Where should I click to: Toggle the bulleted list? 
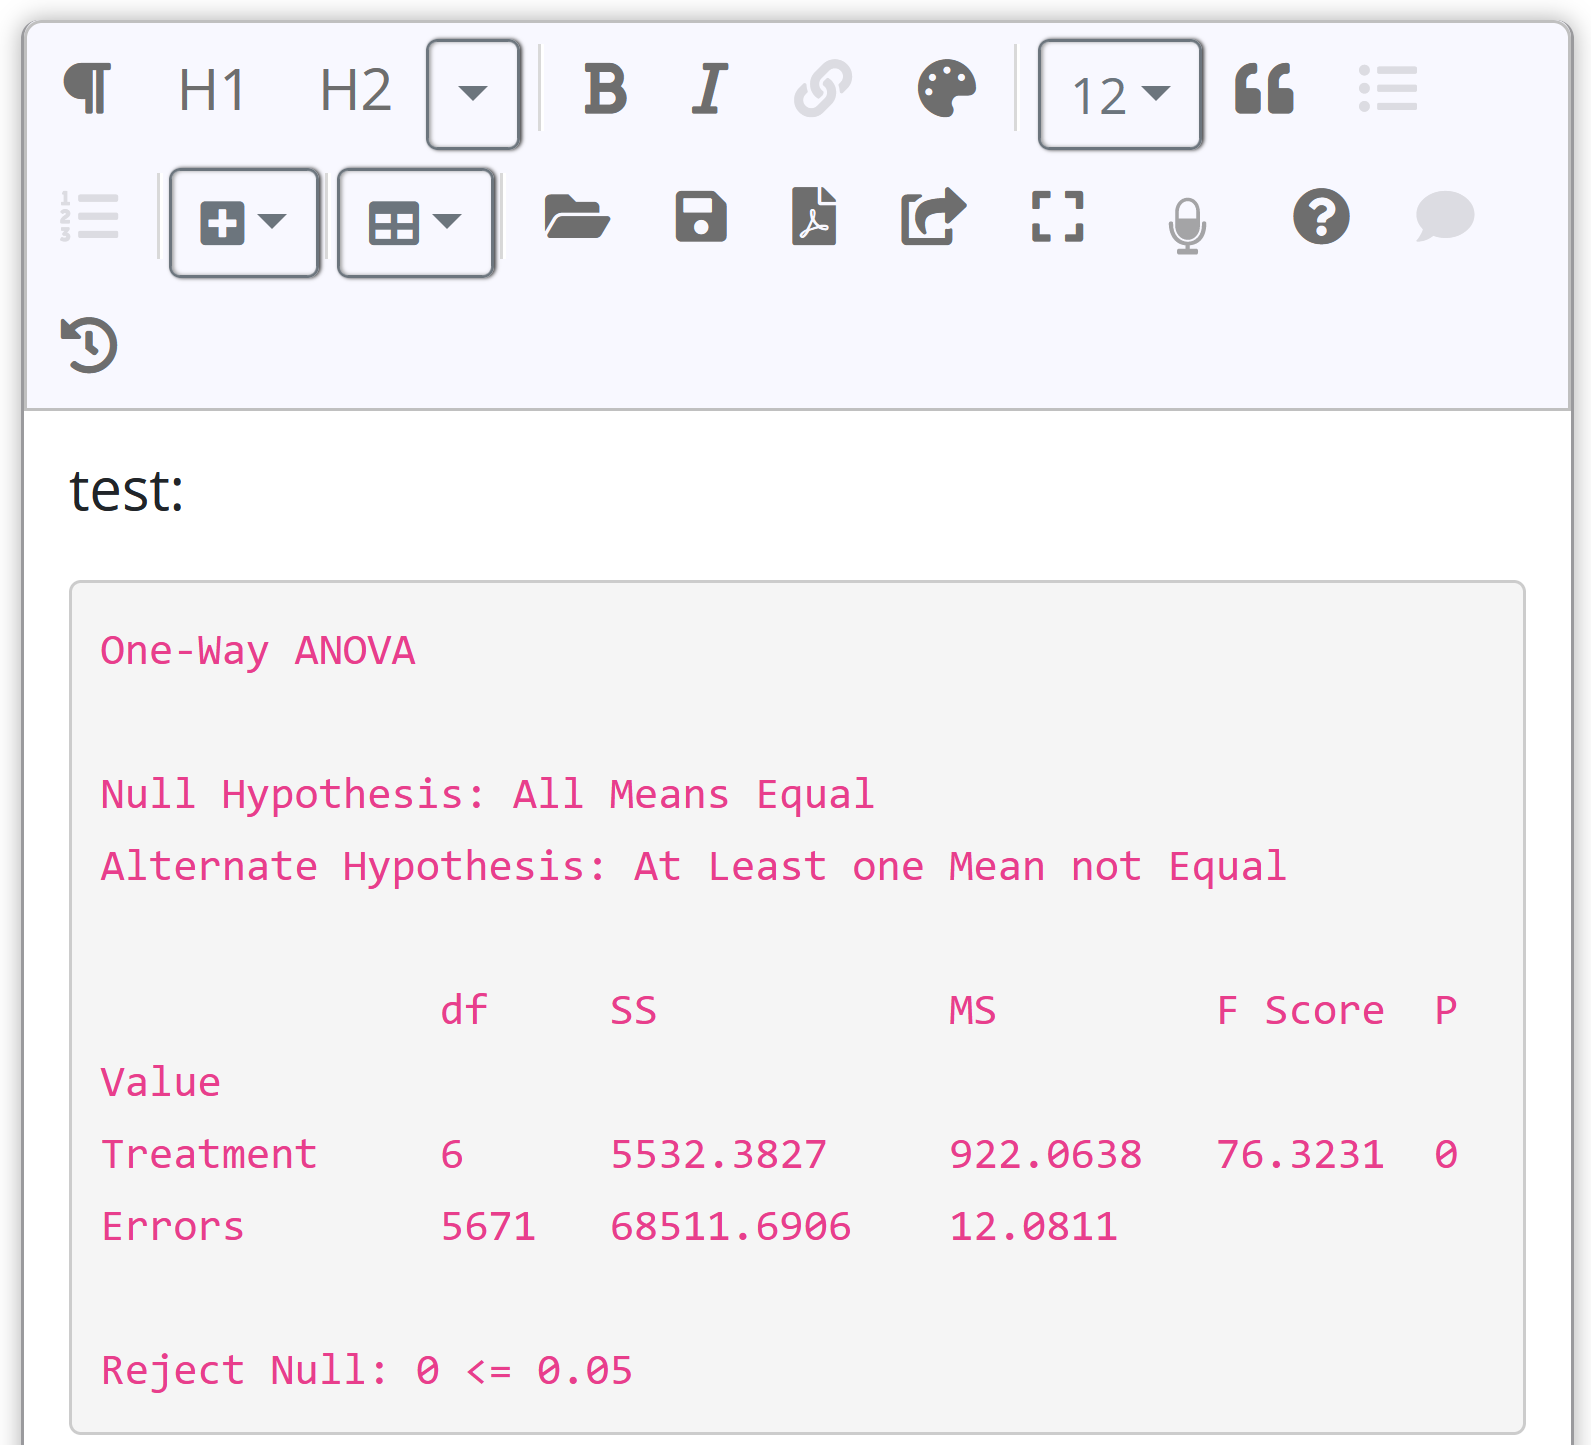pyautogui.click(x=1388, y=89)
